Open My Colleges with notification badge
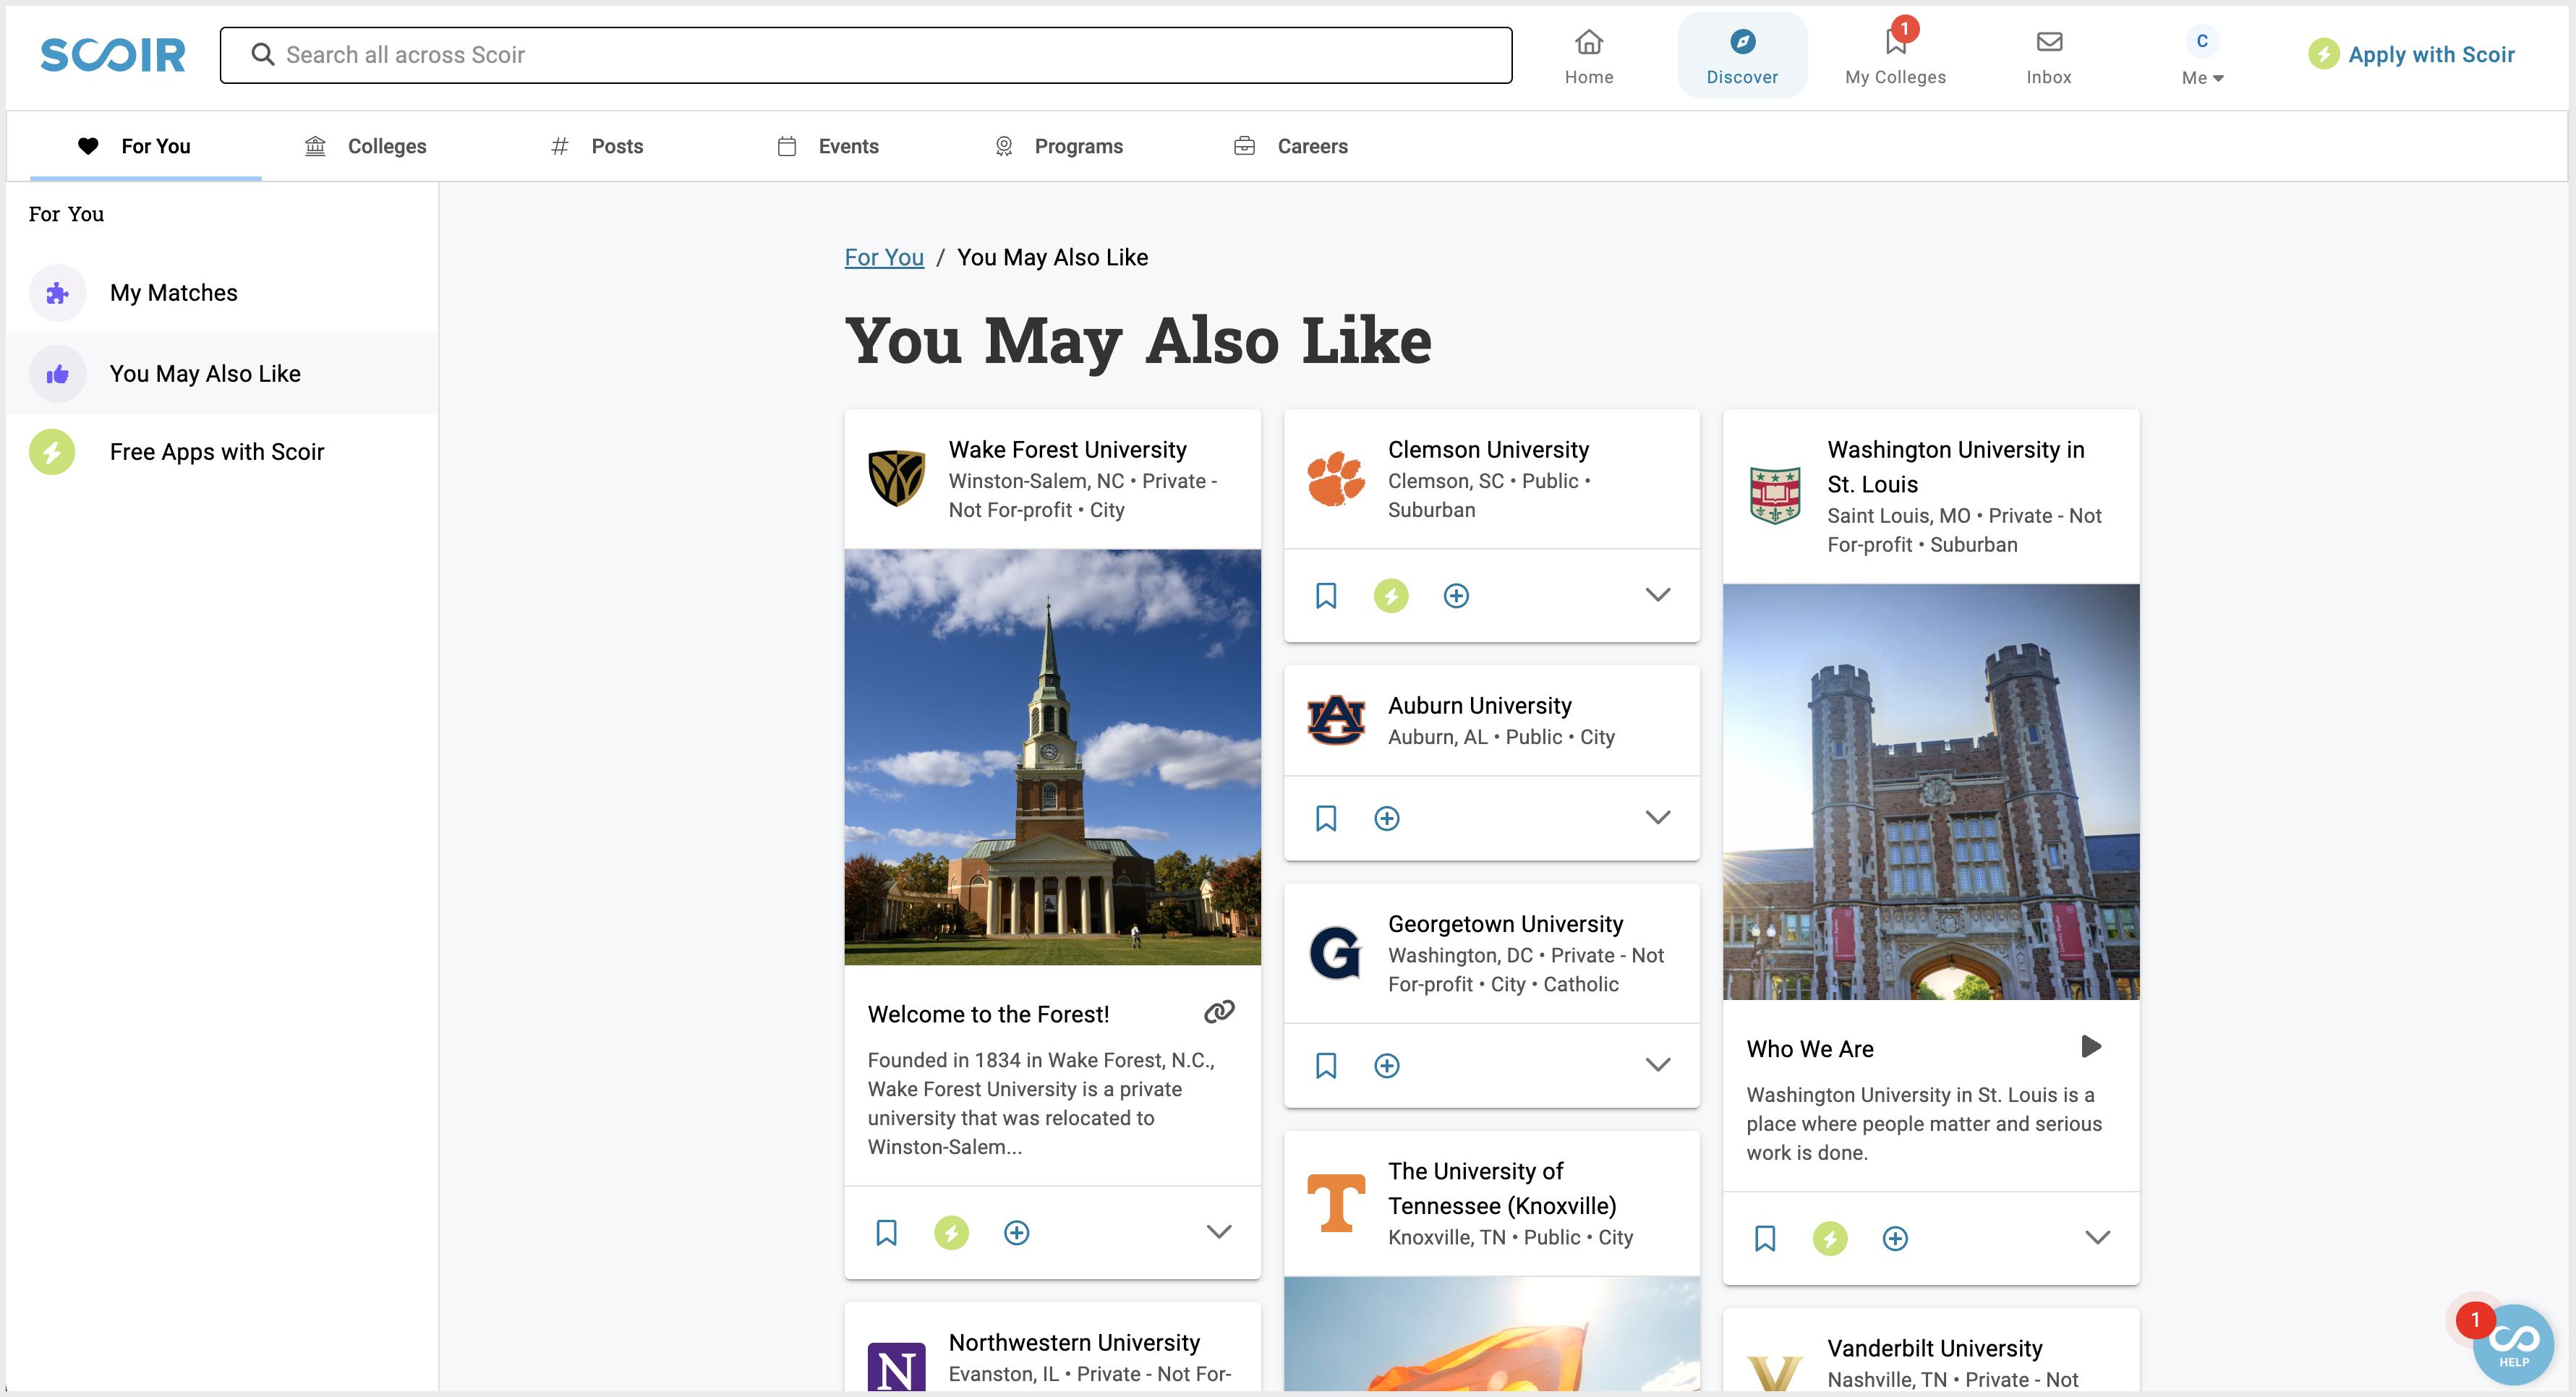 (x=1895, y=56)
